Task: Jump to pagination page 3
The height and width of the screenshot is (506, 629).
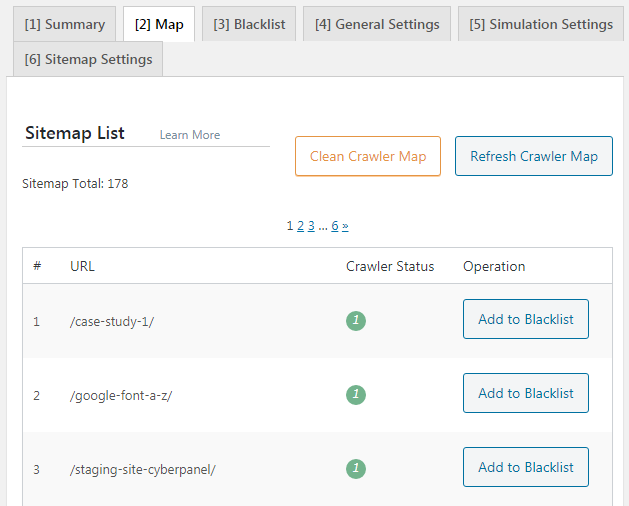Action: pyautogui.click(x=311, y=226)
